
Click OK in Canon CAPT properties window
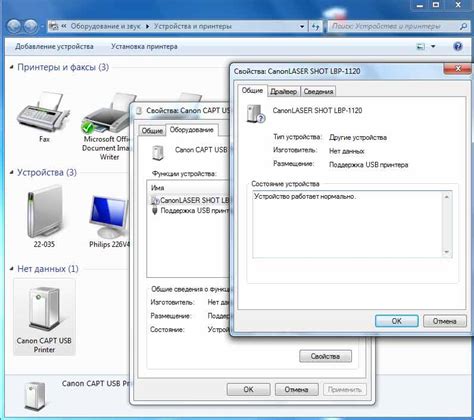[248, 389]
